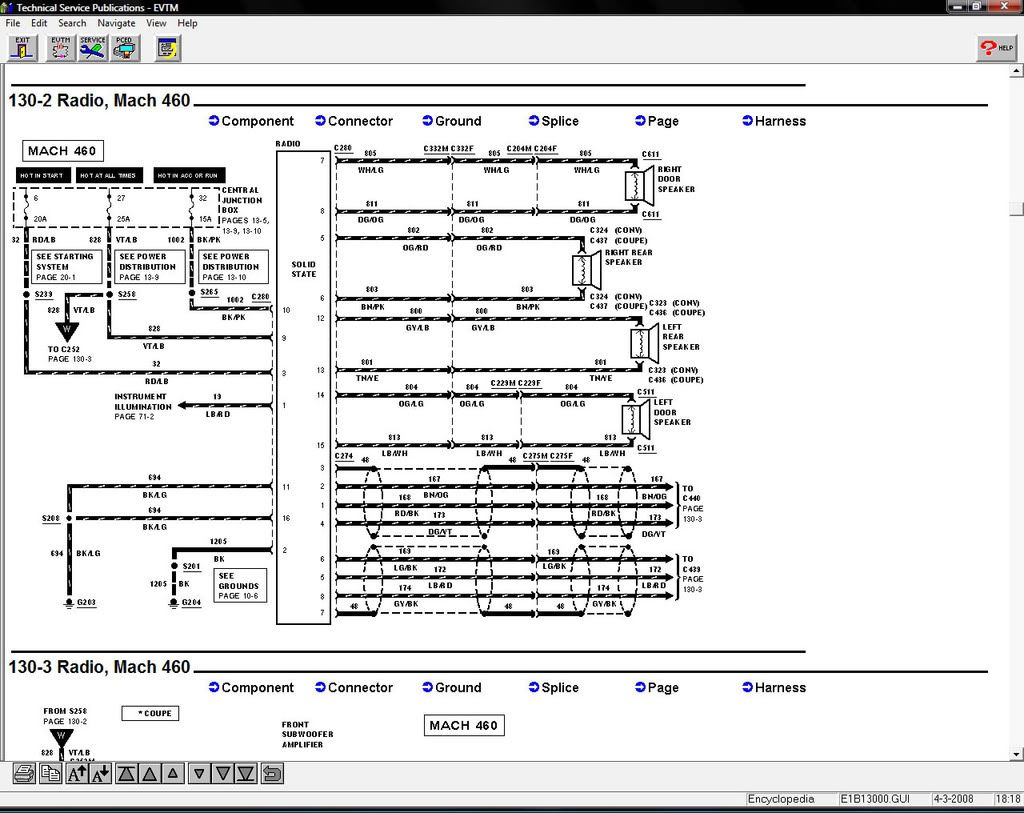Click the vertical scrollbar down arrow

coord(1016,754)
